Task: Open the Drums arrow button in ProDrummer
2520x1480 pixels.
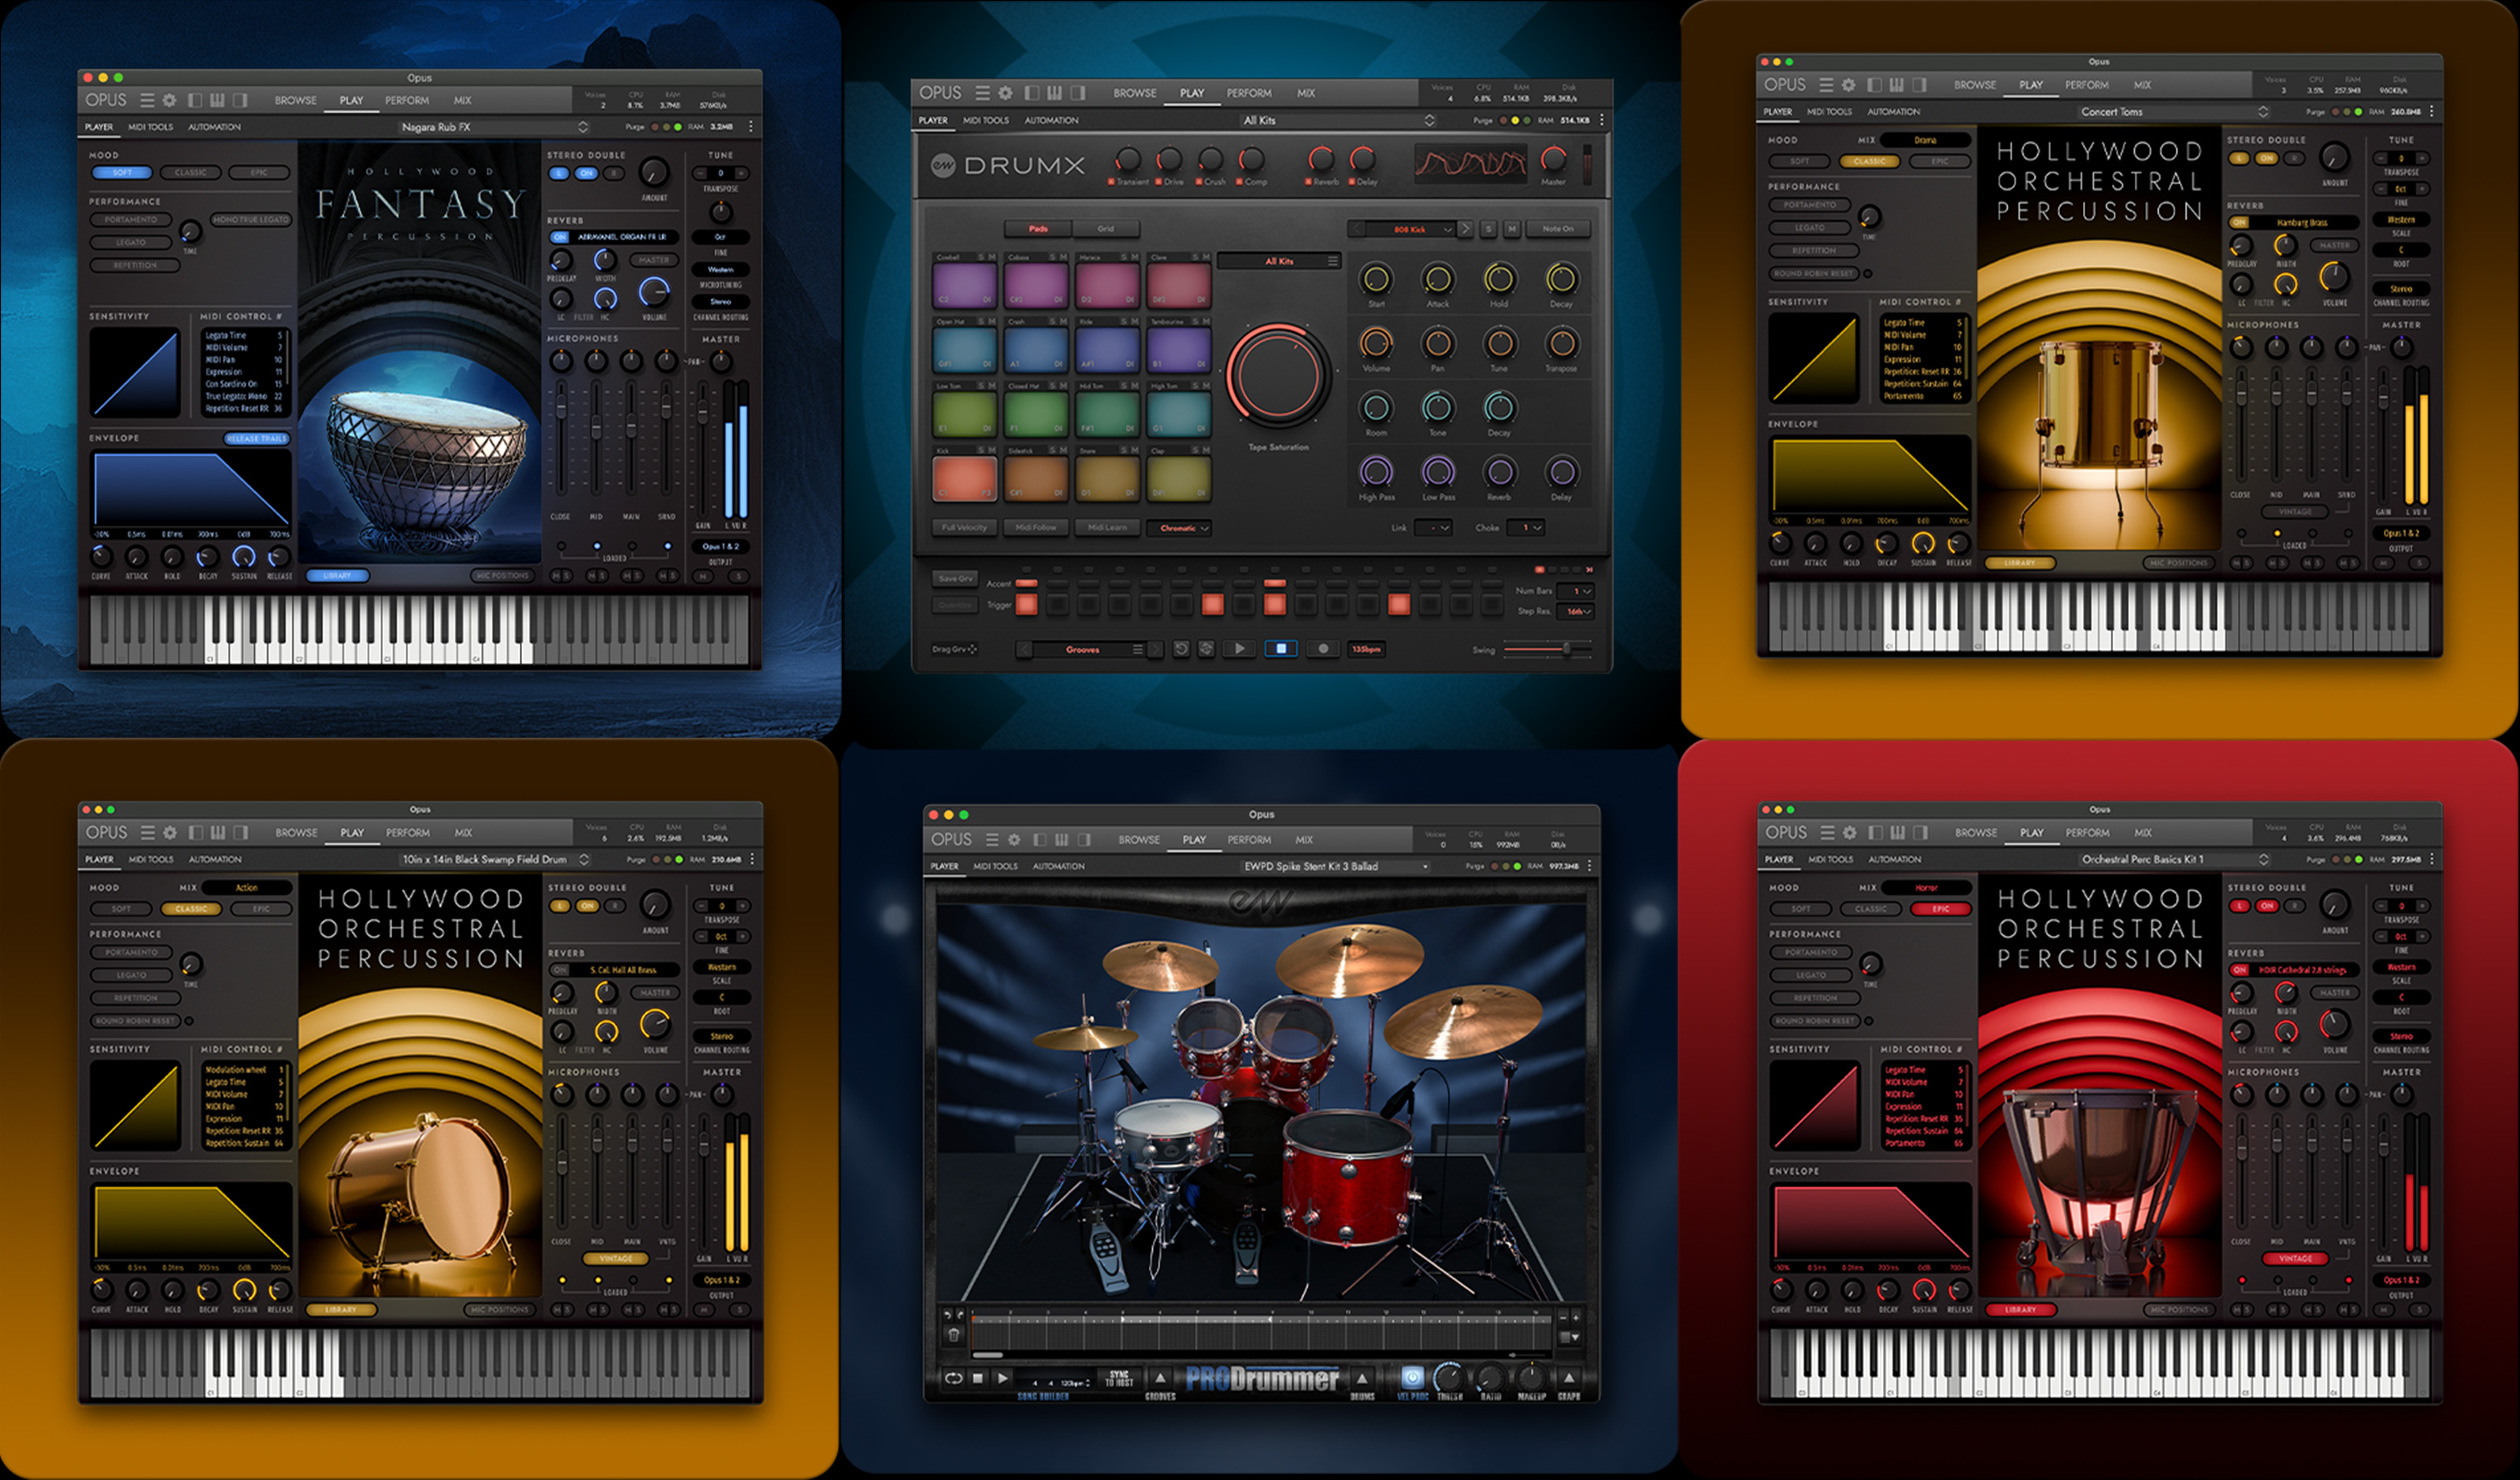Action: [x=1362, y=1378]
